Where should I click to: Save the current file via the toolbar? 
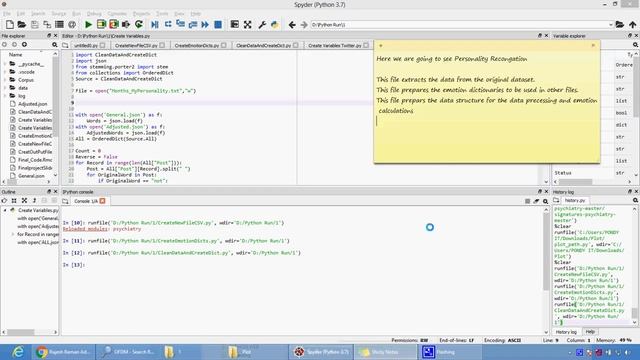35,24
